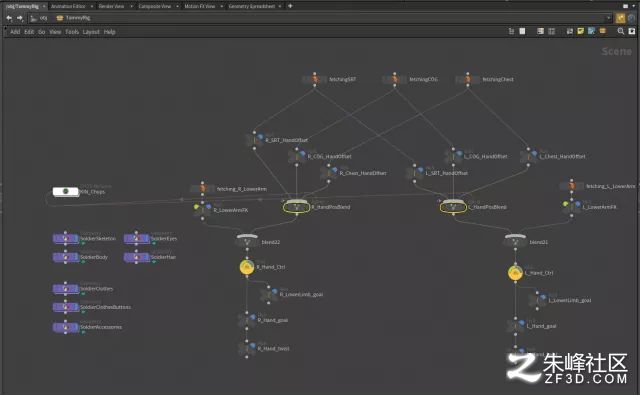
Task: Expand pane options arrow at top right
Action: pos(632,6)
